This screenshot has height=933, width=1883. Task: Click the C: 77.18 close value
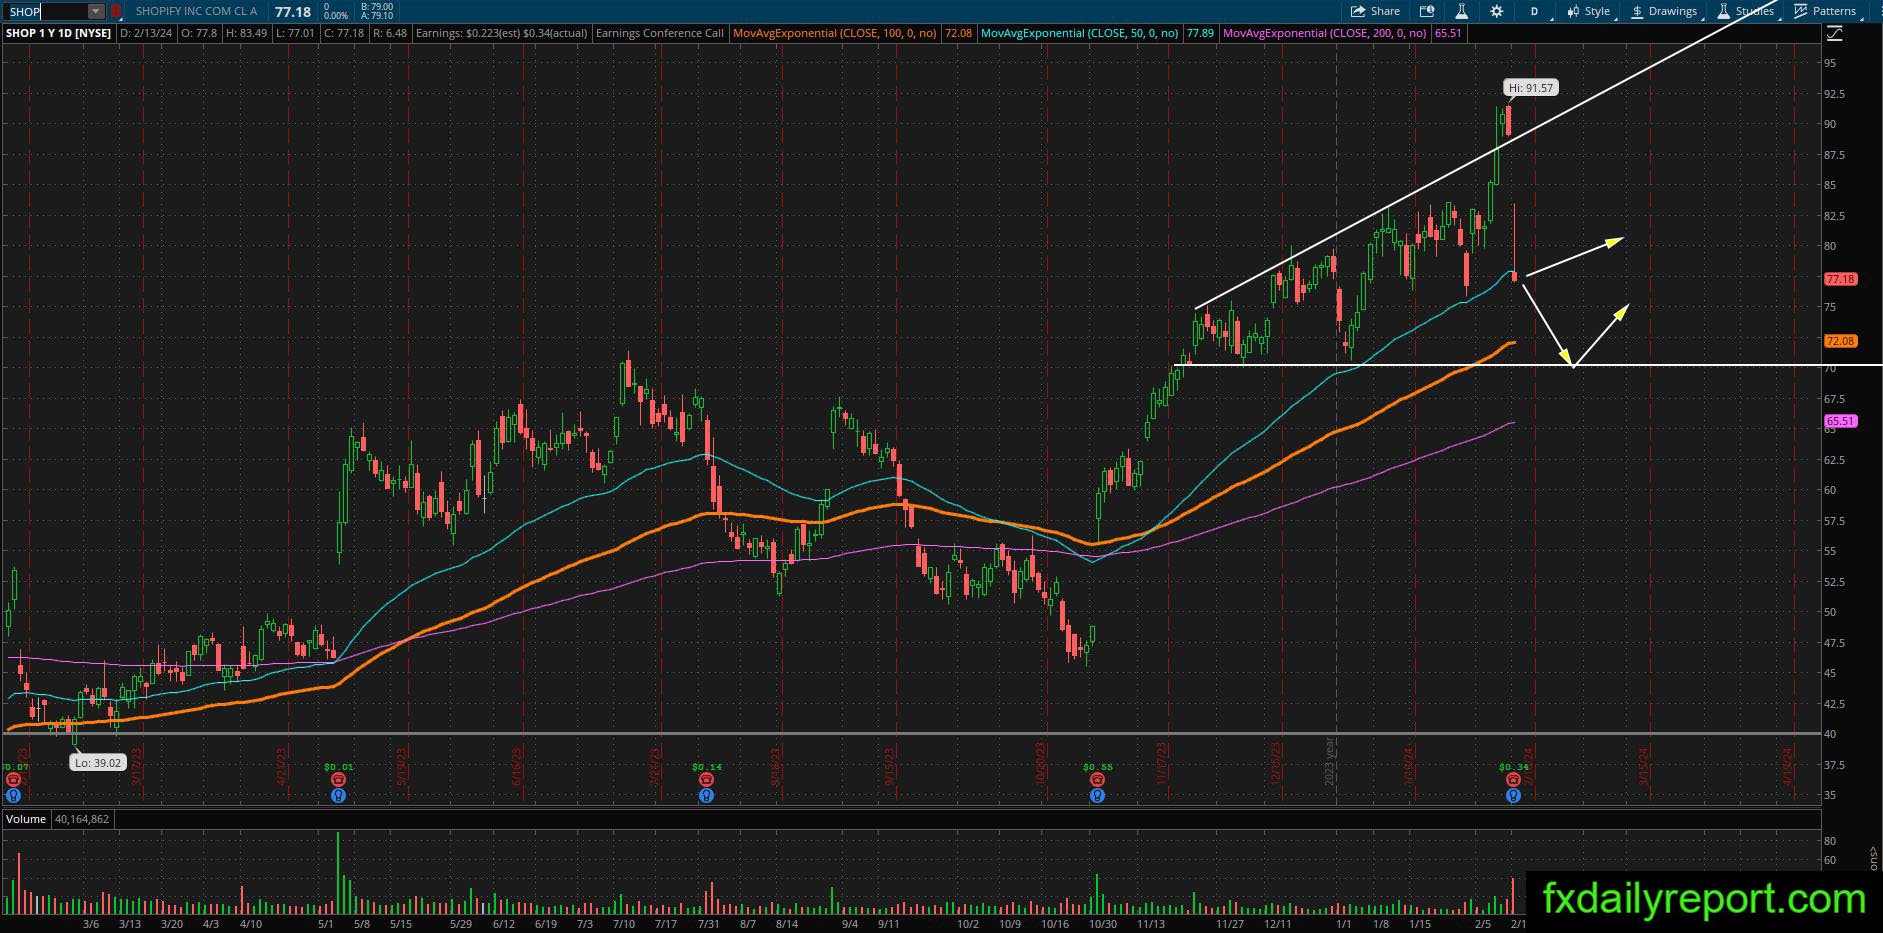(x=344, y=33)
